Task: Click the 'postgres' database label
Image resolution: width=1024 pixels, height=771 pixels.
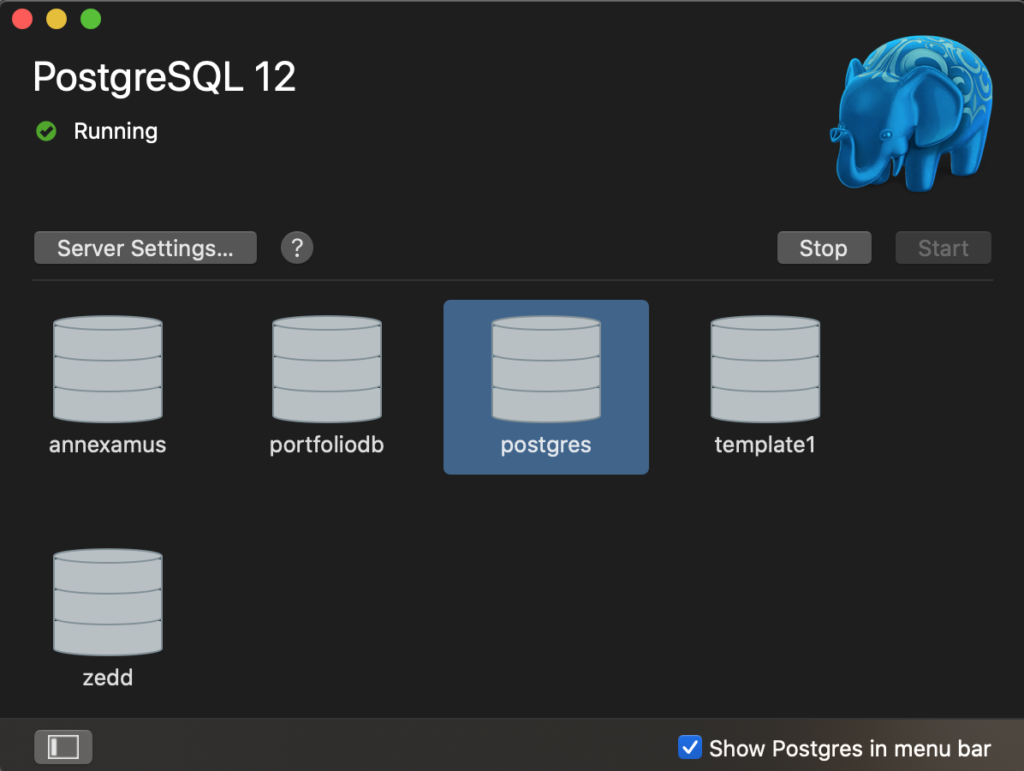Action: [x=546, y=445]
